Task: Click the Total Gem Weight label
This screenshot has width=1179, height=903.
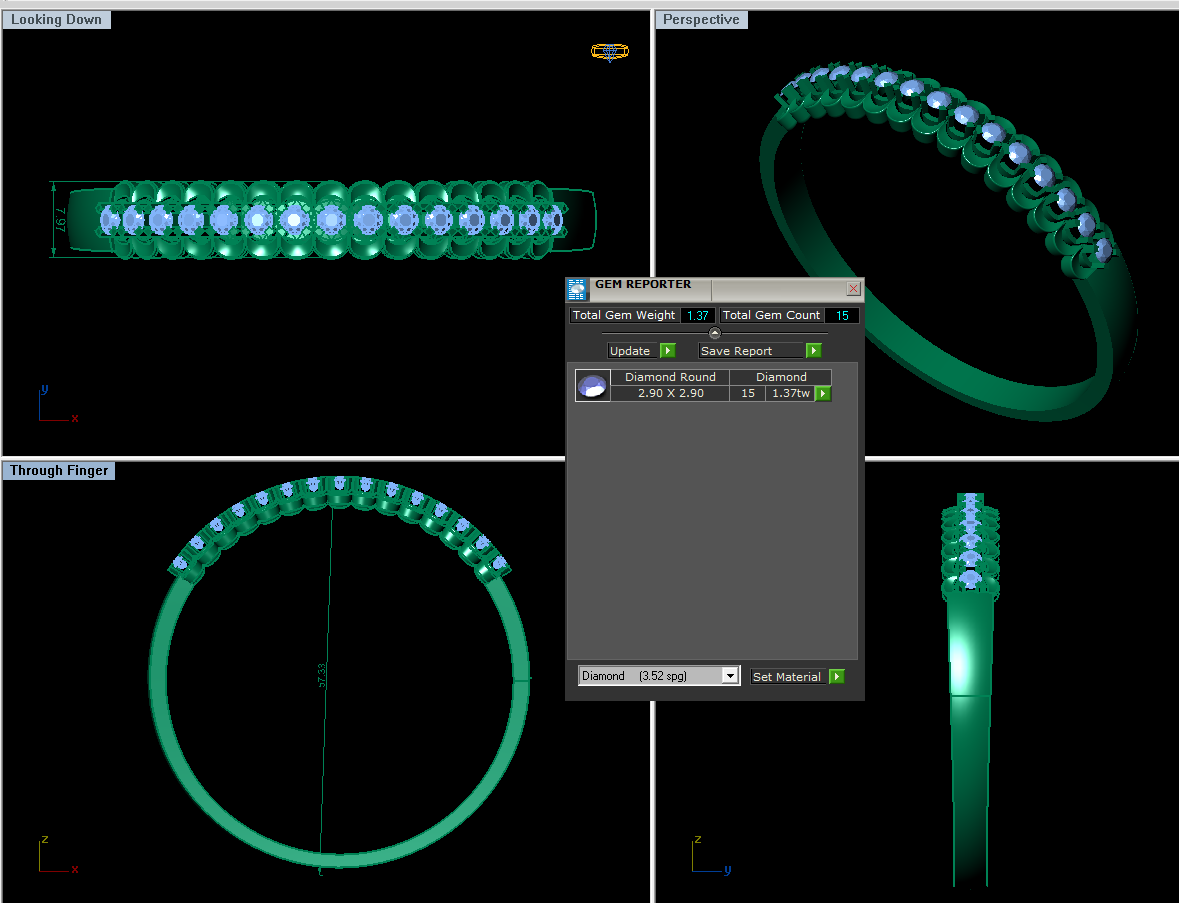Action: coord(624,316)
